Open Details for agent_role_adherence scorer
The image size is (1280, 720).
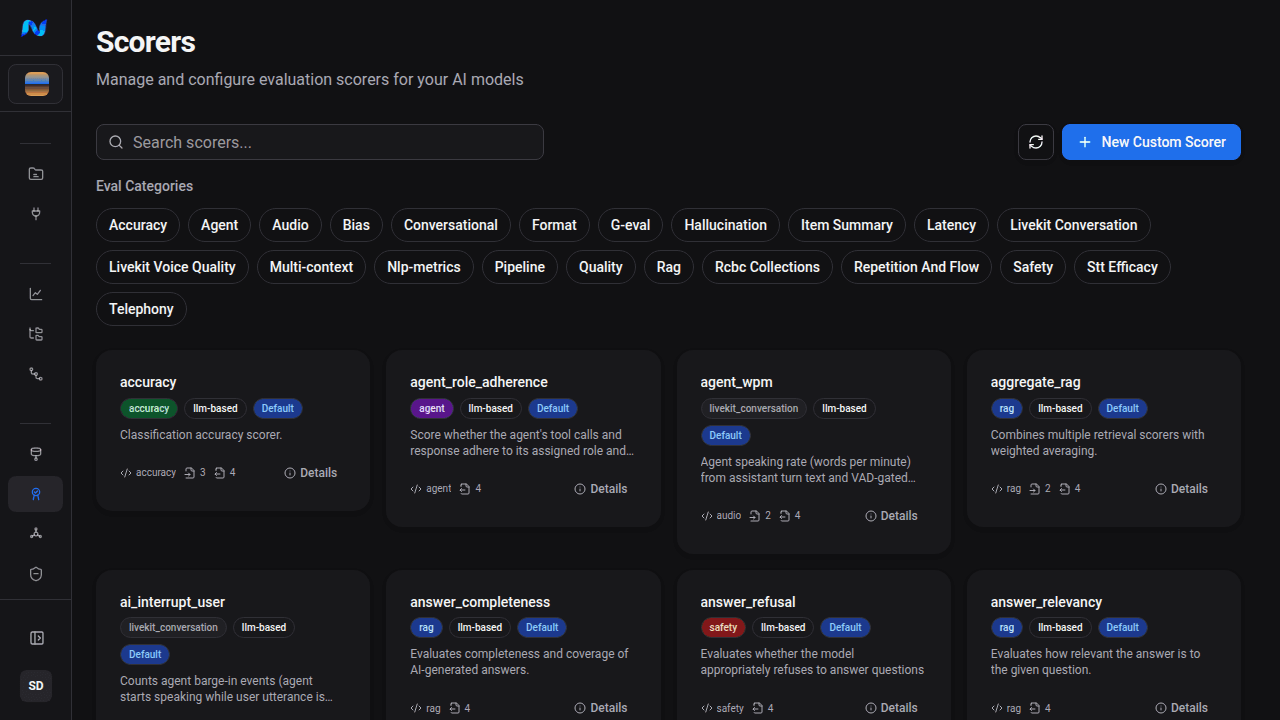(x=601, y=489)
